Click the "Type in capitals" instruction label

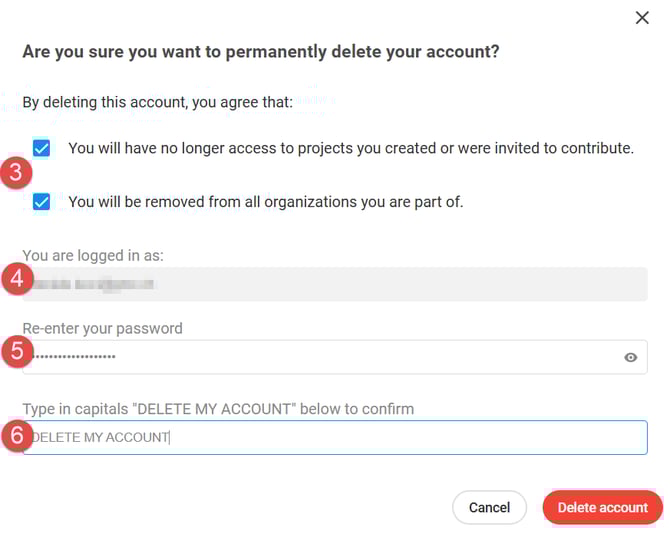point(218,408)
